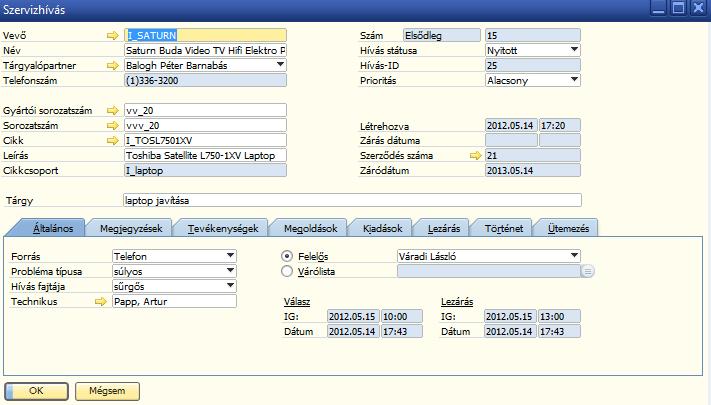The width and height of the screenshot is (711, 405).
Task: Follow the Technikus link arrow
Action: 101,302
